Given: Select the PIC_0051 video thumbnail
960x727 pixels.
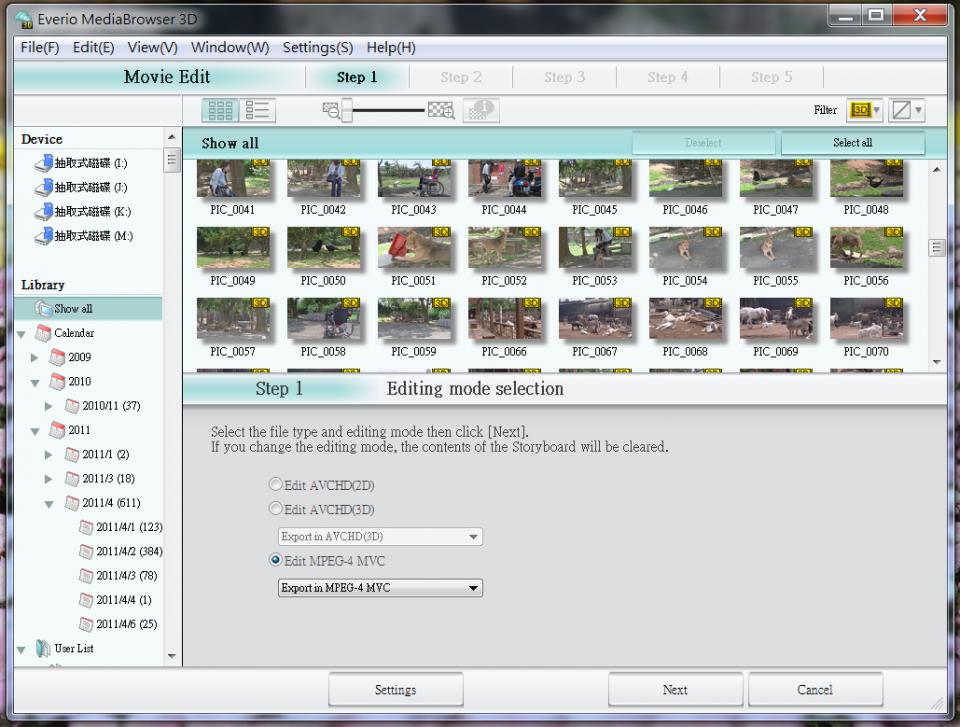Looking at the screenshot, I should (413, 248).
